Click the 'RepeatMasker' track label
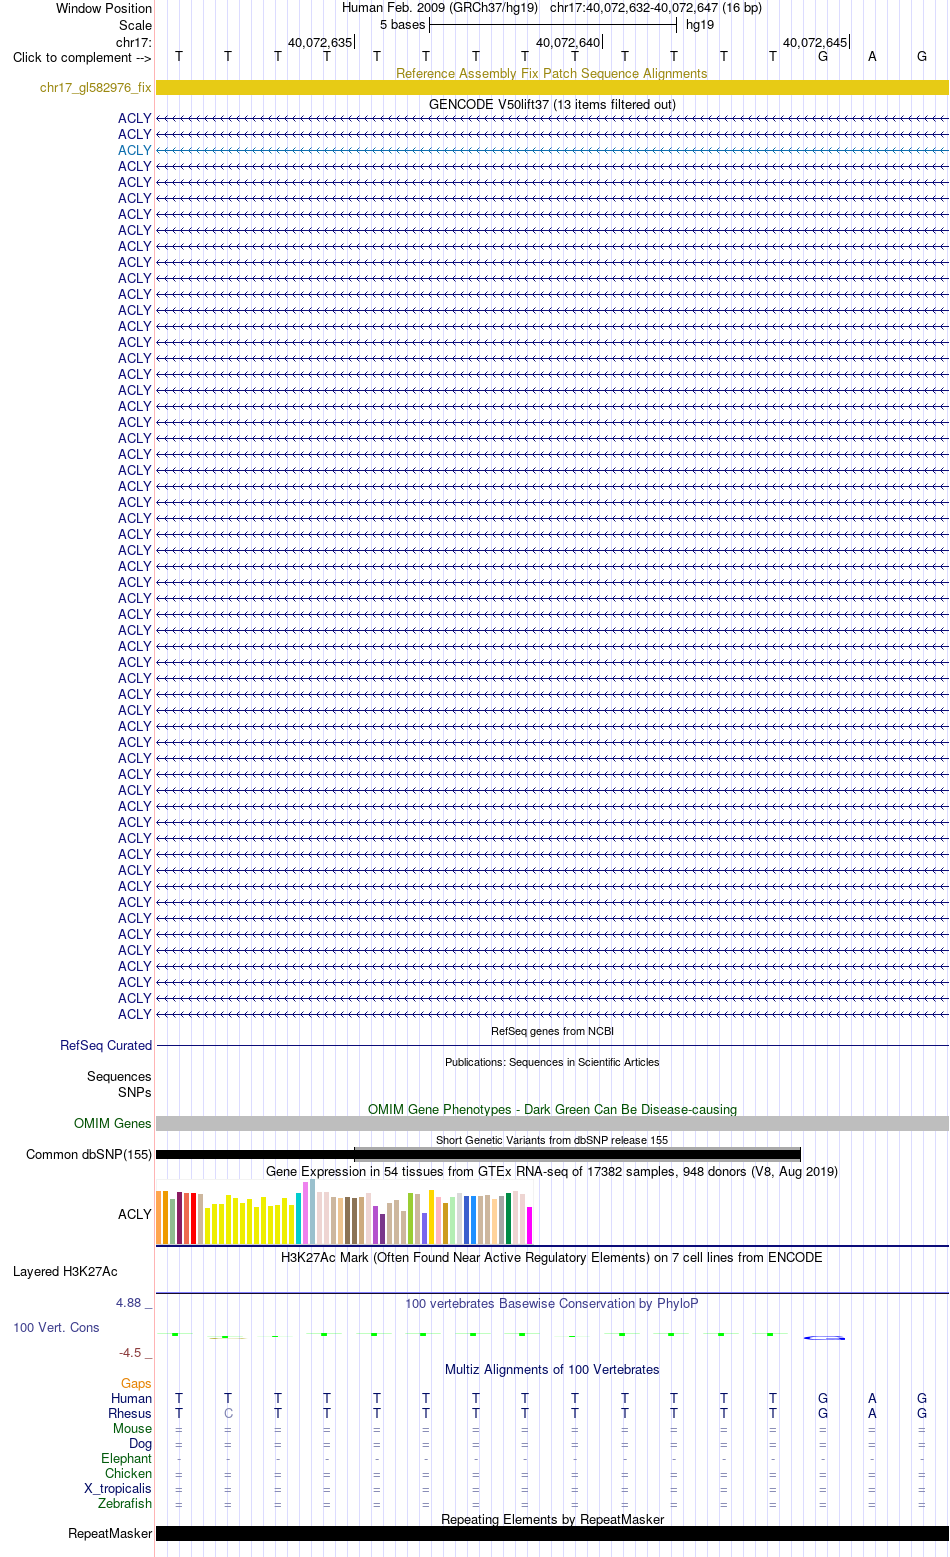 click(110, 1534)
